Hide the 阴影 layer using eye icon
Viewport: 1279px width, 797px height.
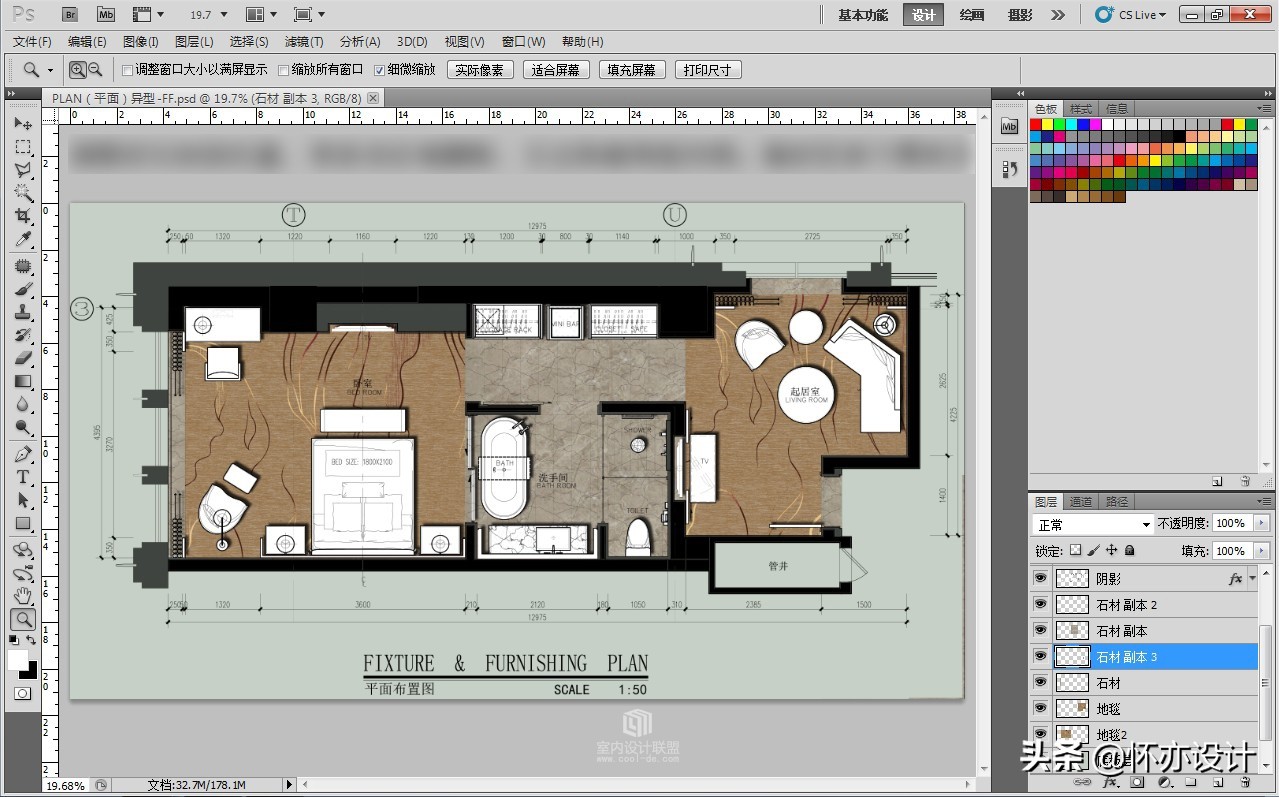(x=1041, y=578)
